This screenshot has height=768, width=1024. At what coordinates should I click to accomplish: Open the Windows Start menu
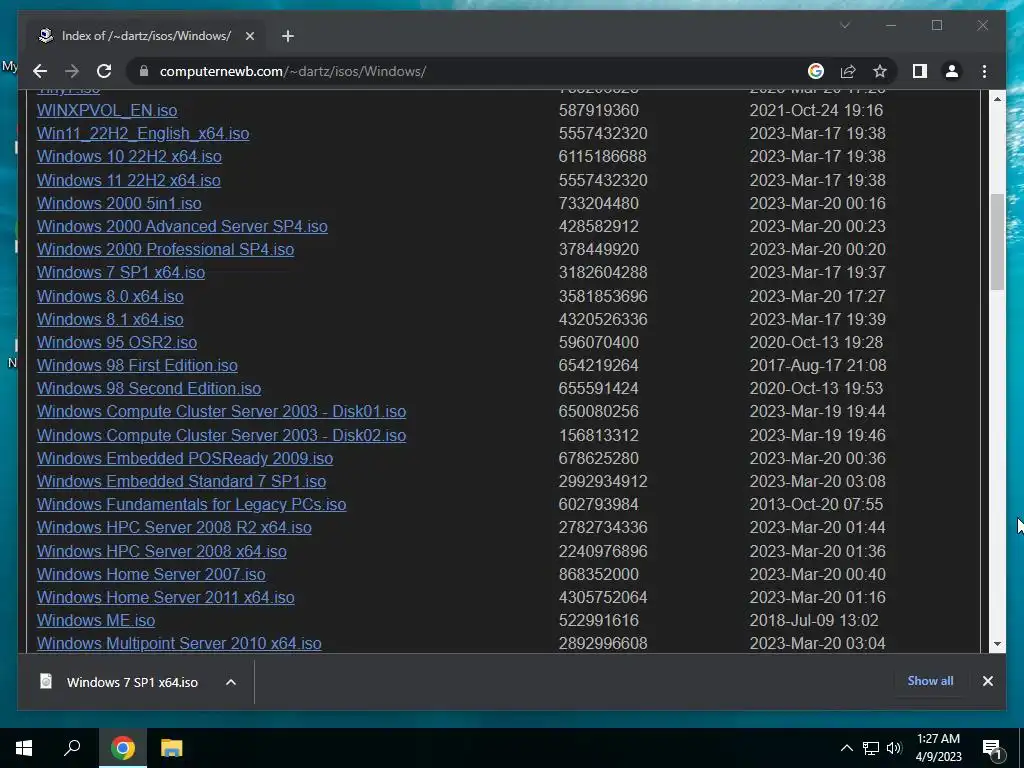24,748
